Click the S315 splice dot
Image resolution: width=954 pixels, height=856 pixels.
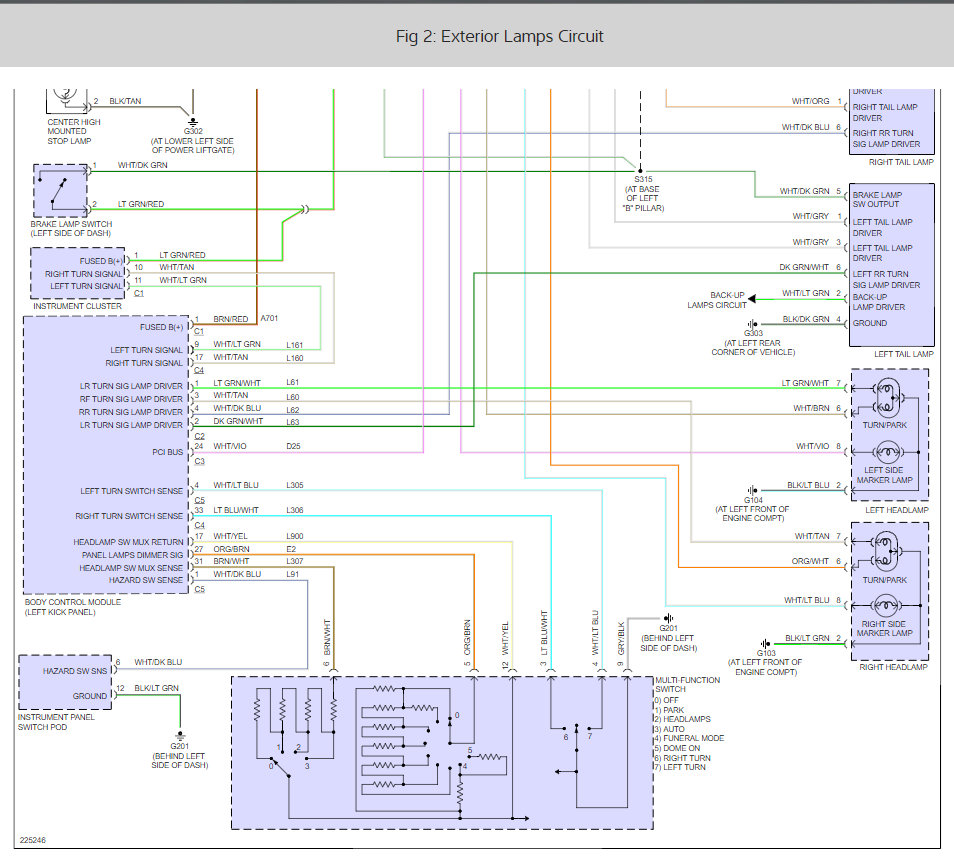click(640, 171)
